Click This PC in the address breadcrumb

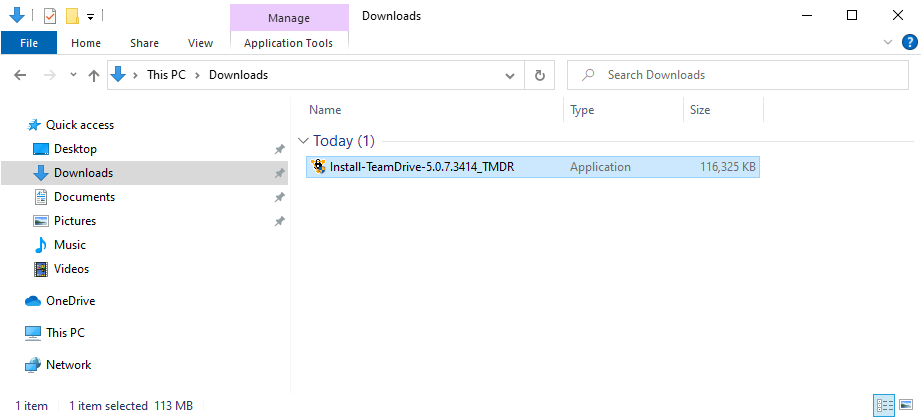166,75
